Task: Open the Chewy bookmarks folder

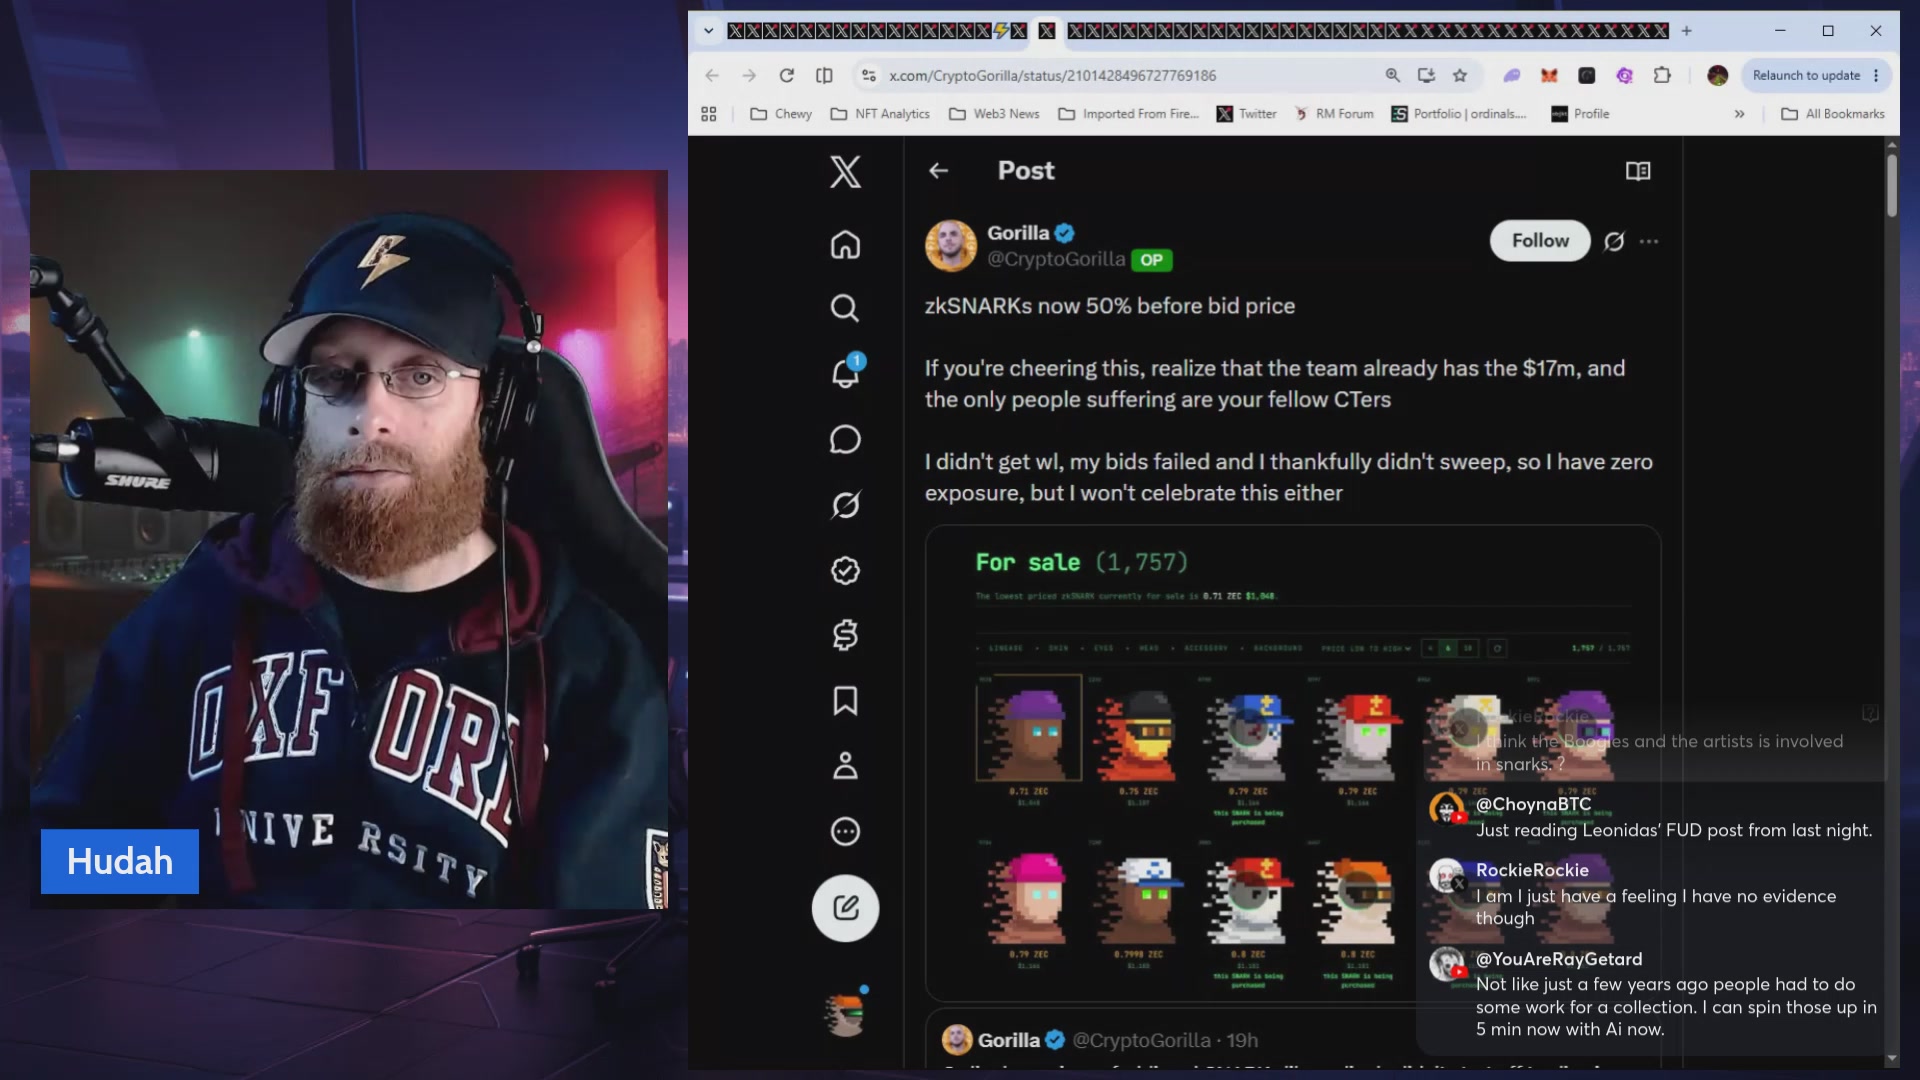Action: click(781, 114)
